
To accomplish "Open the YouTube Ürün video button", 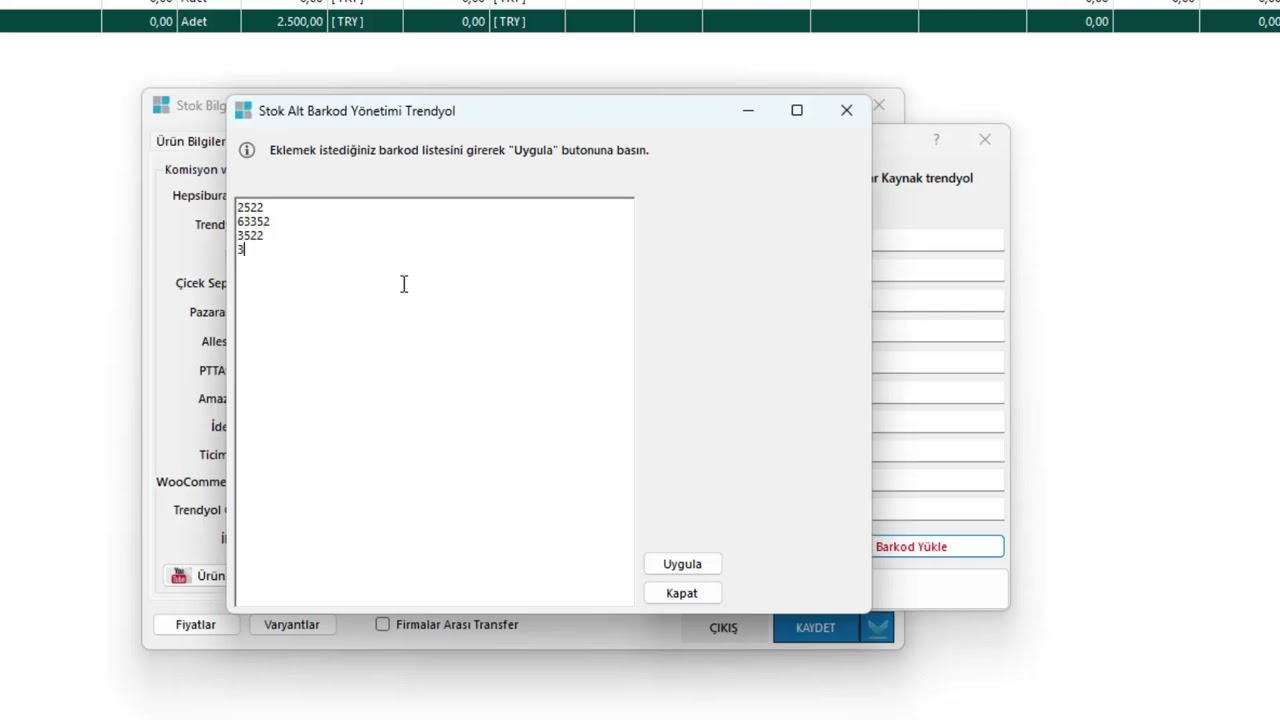I will [196, 576].
